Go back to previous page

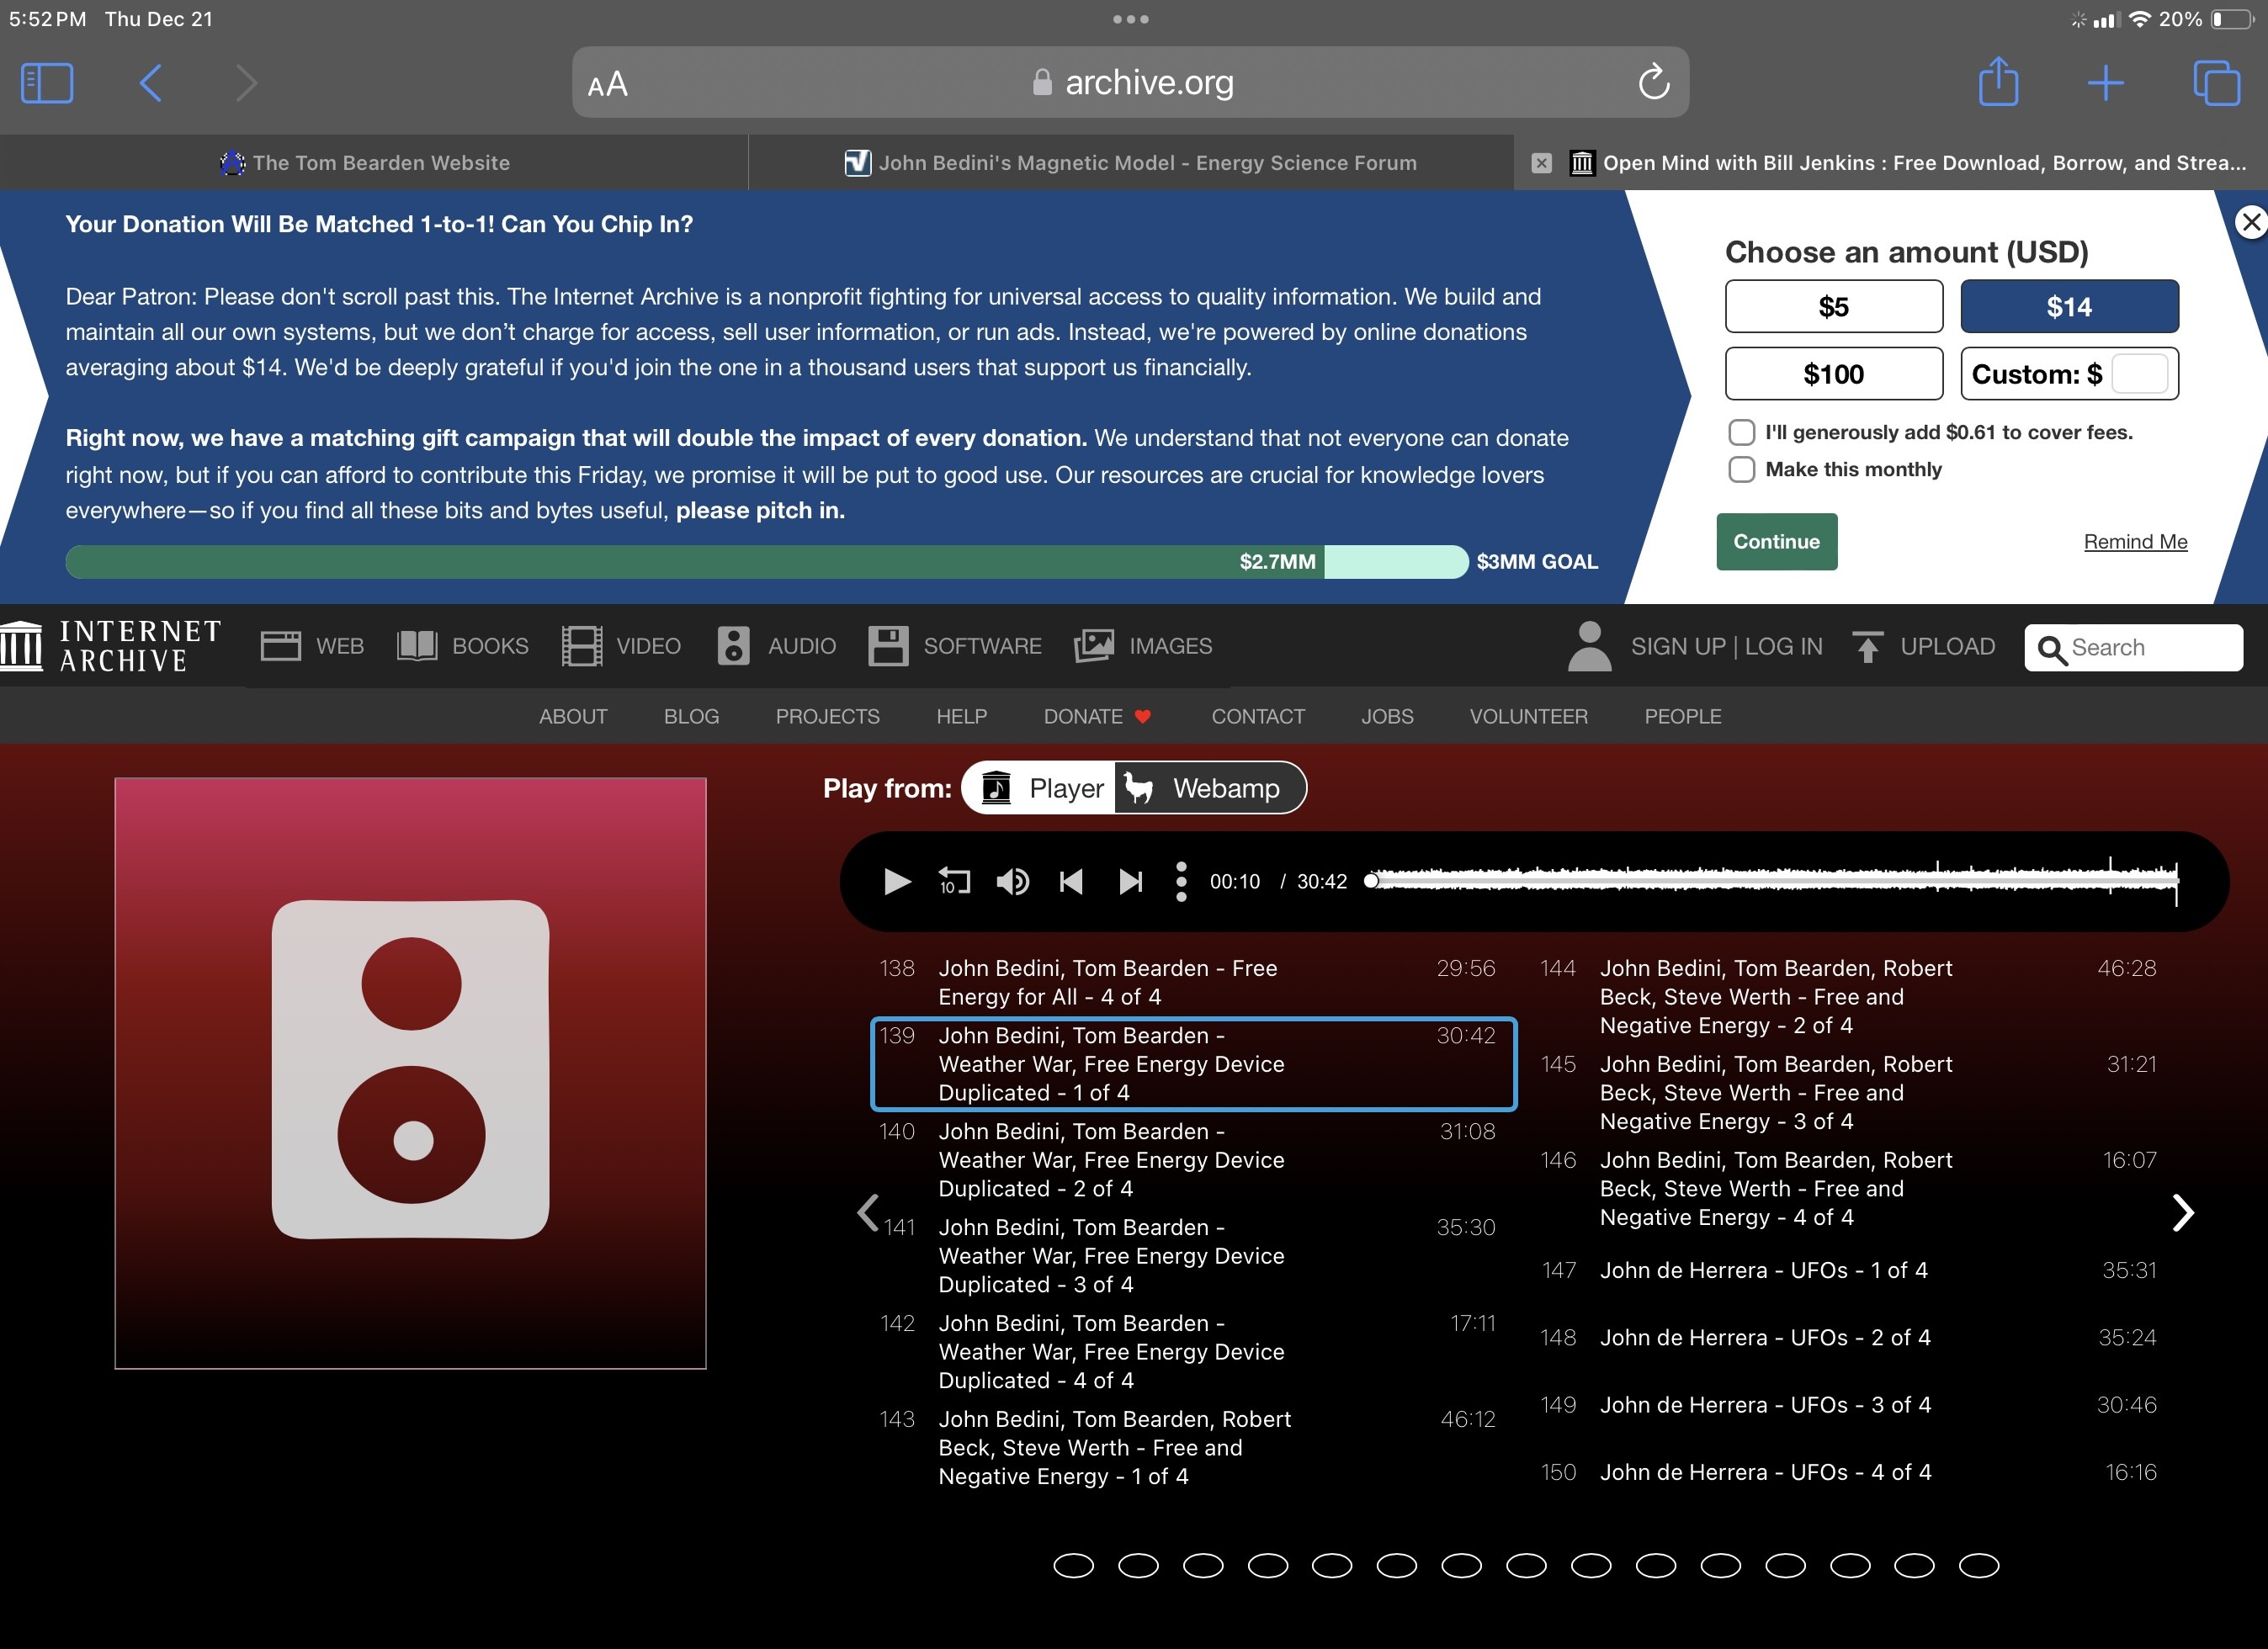pyautogui.click(x=150, y=83)
